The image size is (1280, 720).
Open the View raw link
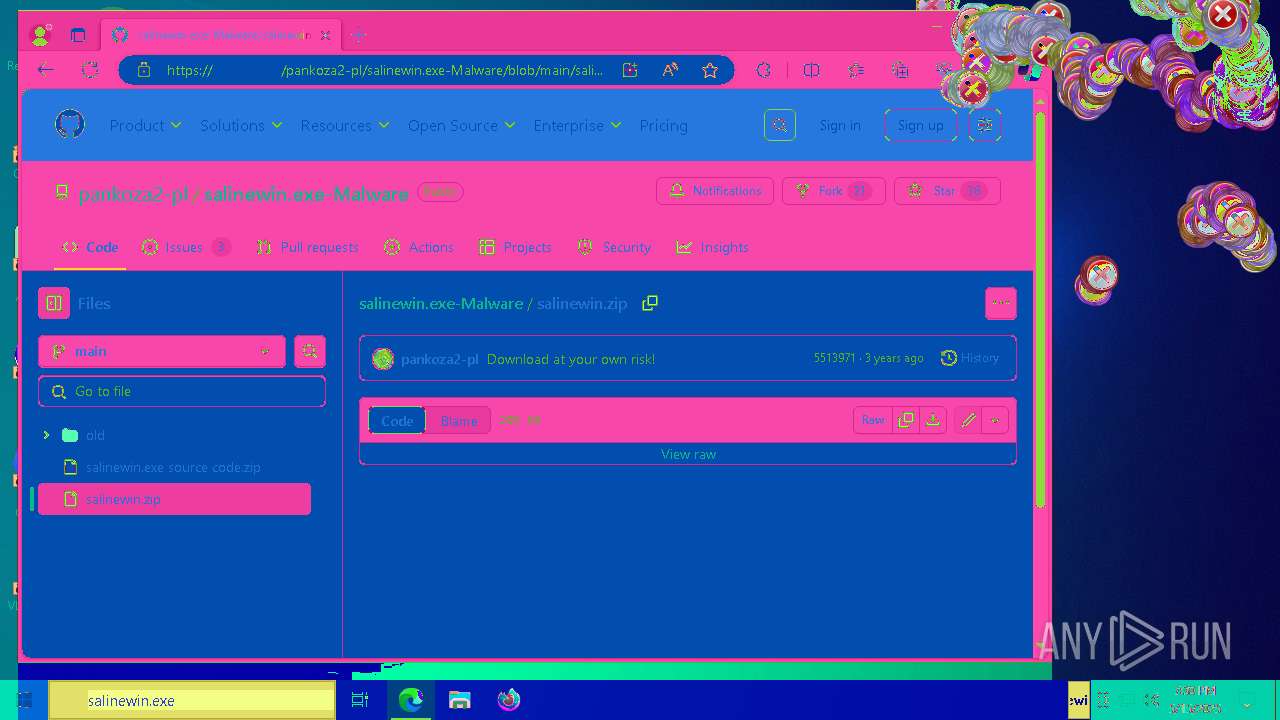(688, 454)
